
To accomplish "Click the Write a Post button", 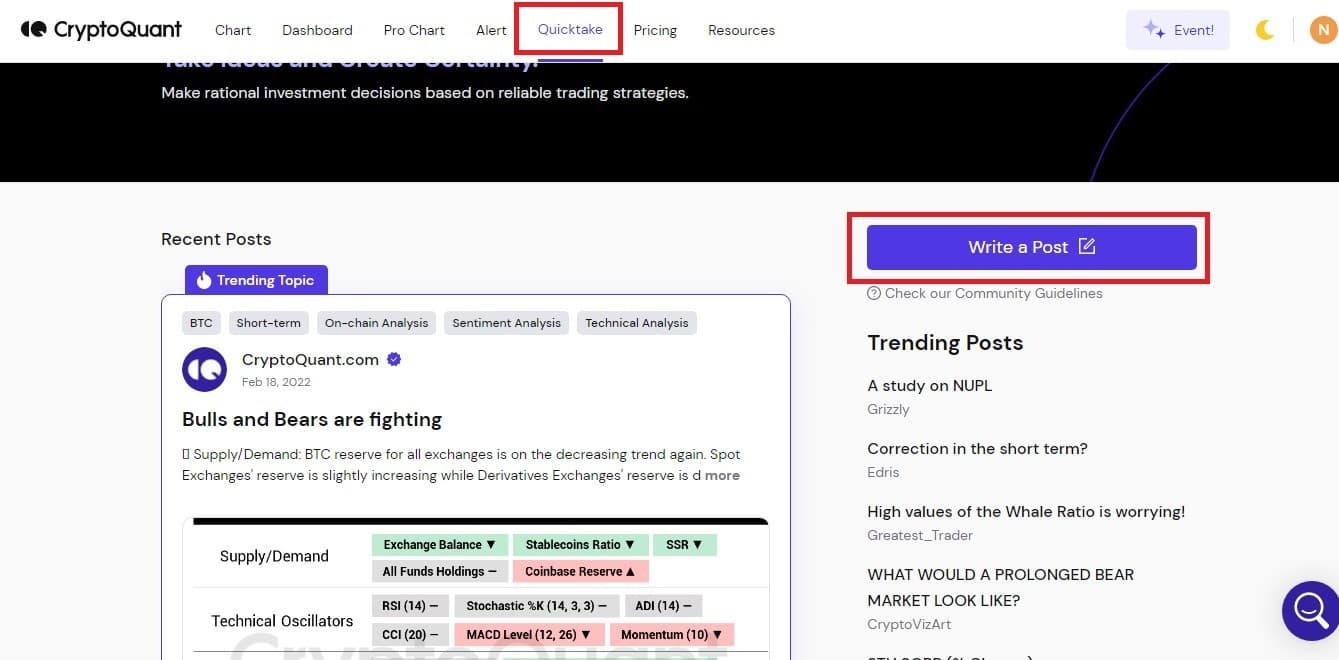I will point(1031,247).
